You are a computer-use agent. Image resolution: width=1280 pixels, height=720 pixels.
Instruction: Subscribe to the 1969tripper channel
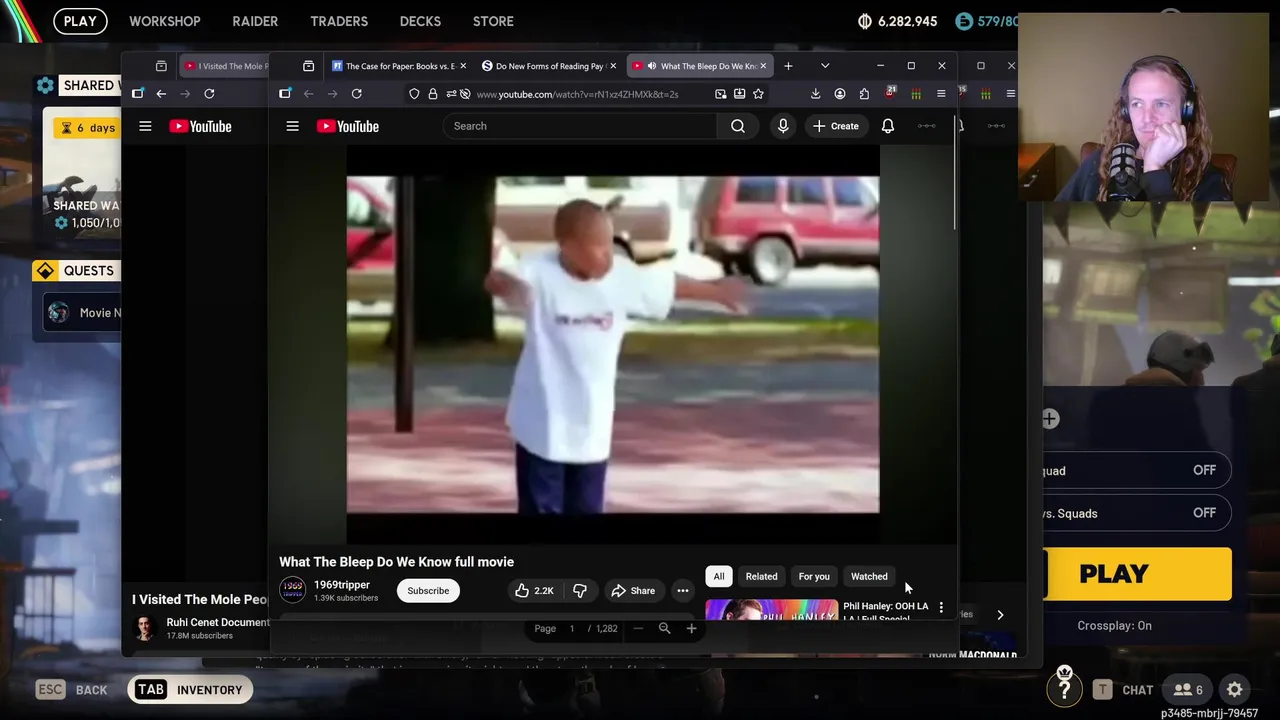[x=428, y=590]
